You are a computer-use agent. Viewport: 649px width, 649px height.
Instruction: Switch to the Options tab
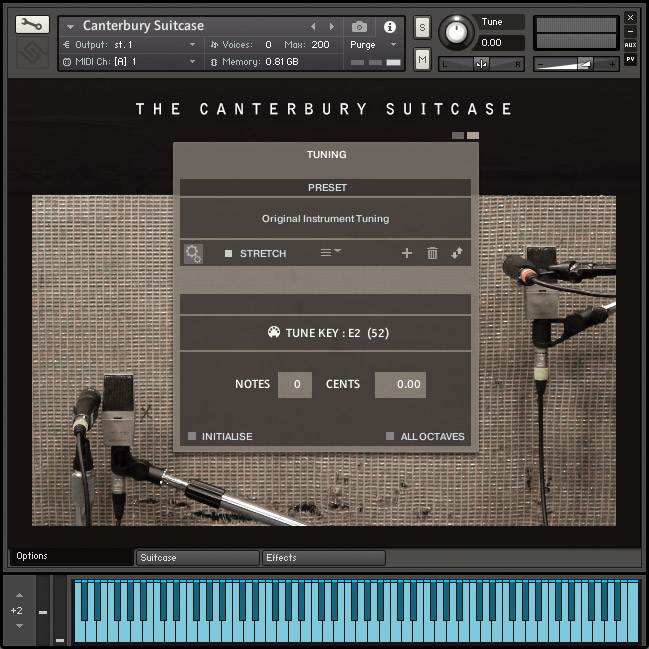click(x=70, y=556)
